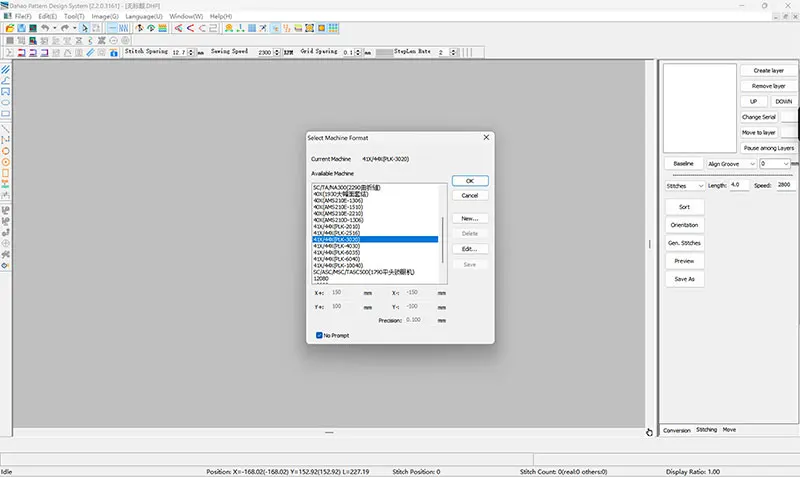Image resolution: width=800 pixels, height=477 pixels.
Task: Open the Image(G) menu
Action: click(x=105, y=16)
